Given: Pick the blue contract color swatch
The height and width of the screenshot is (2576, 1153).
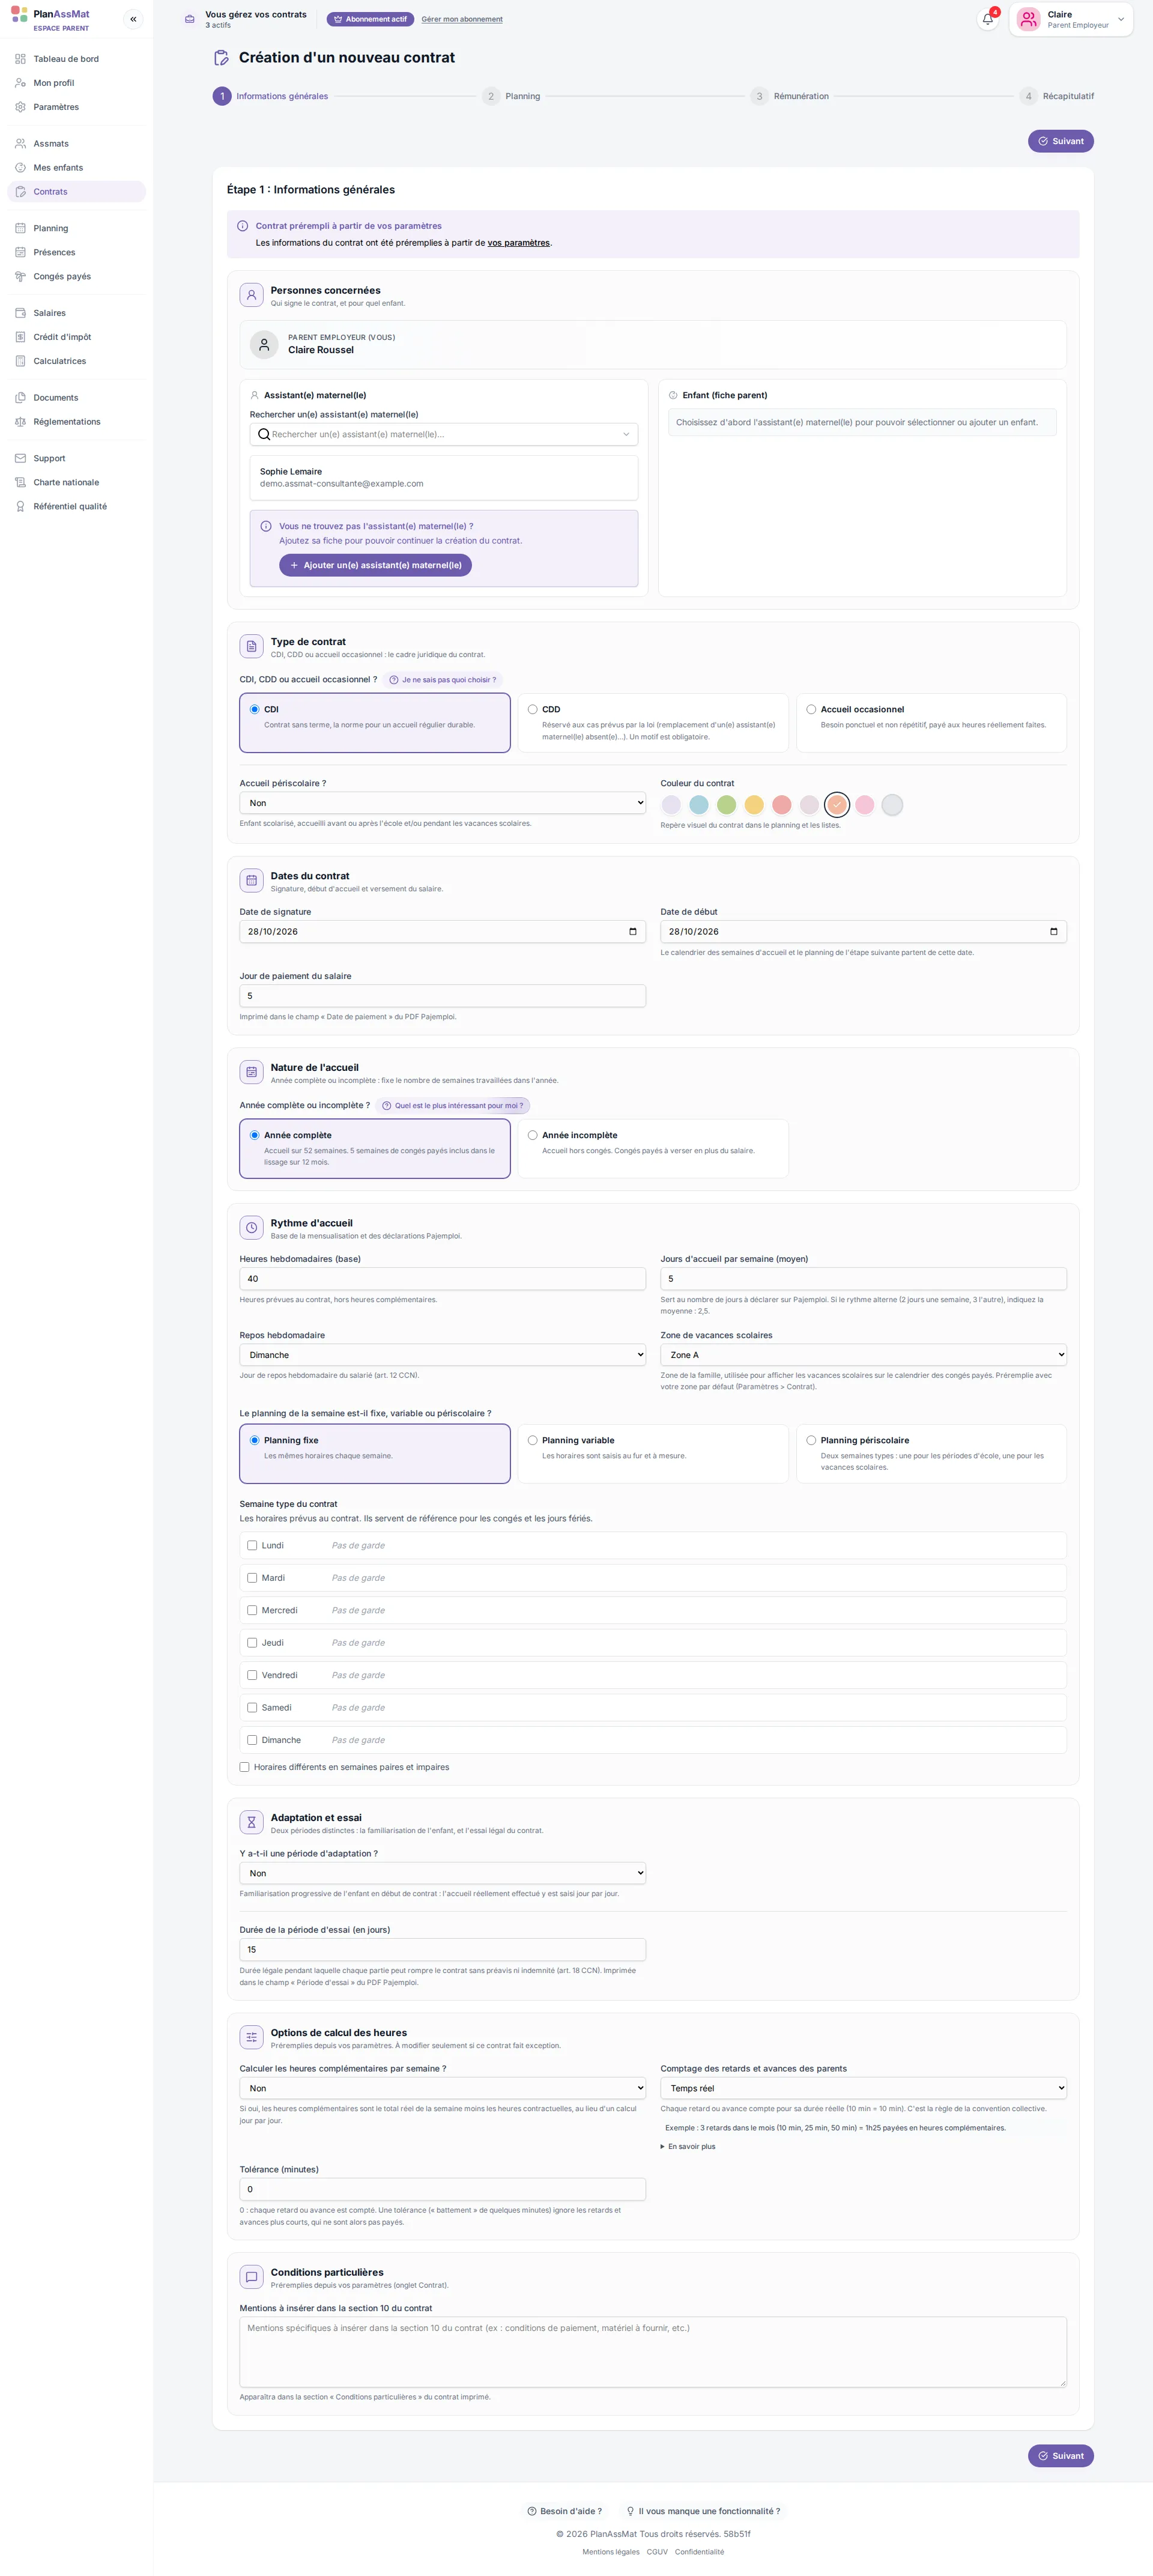Looking at the screenshot, I should point(699,804).
